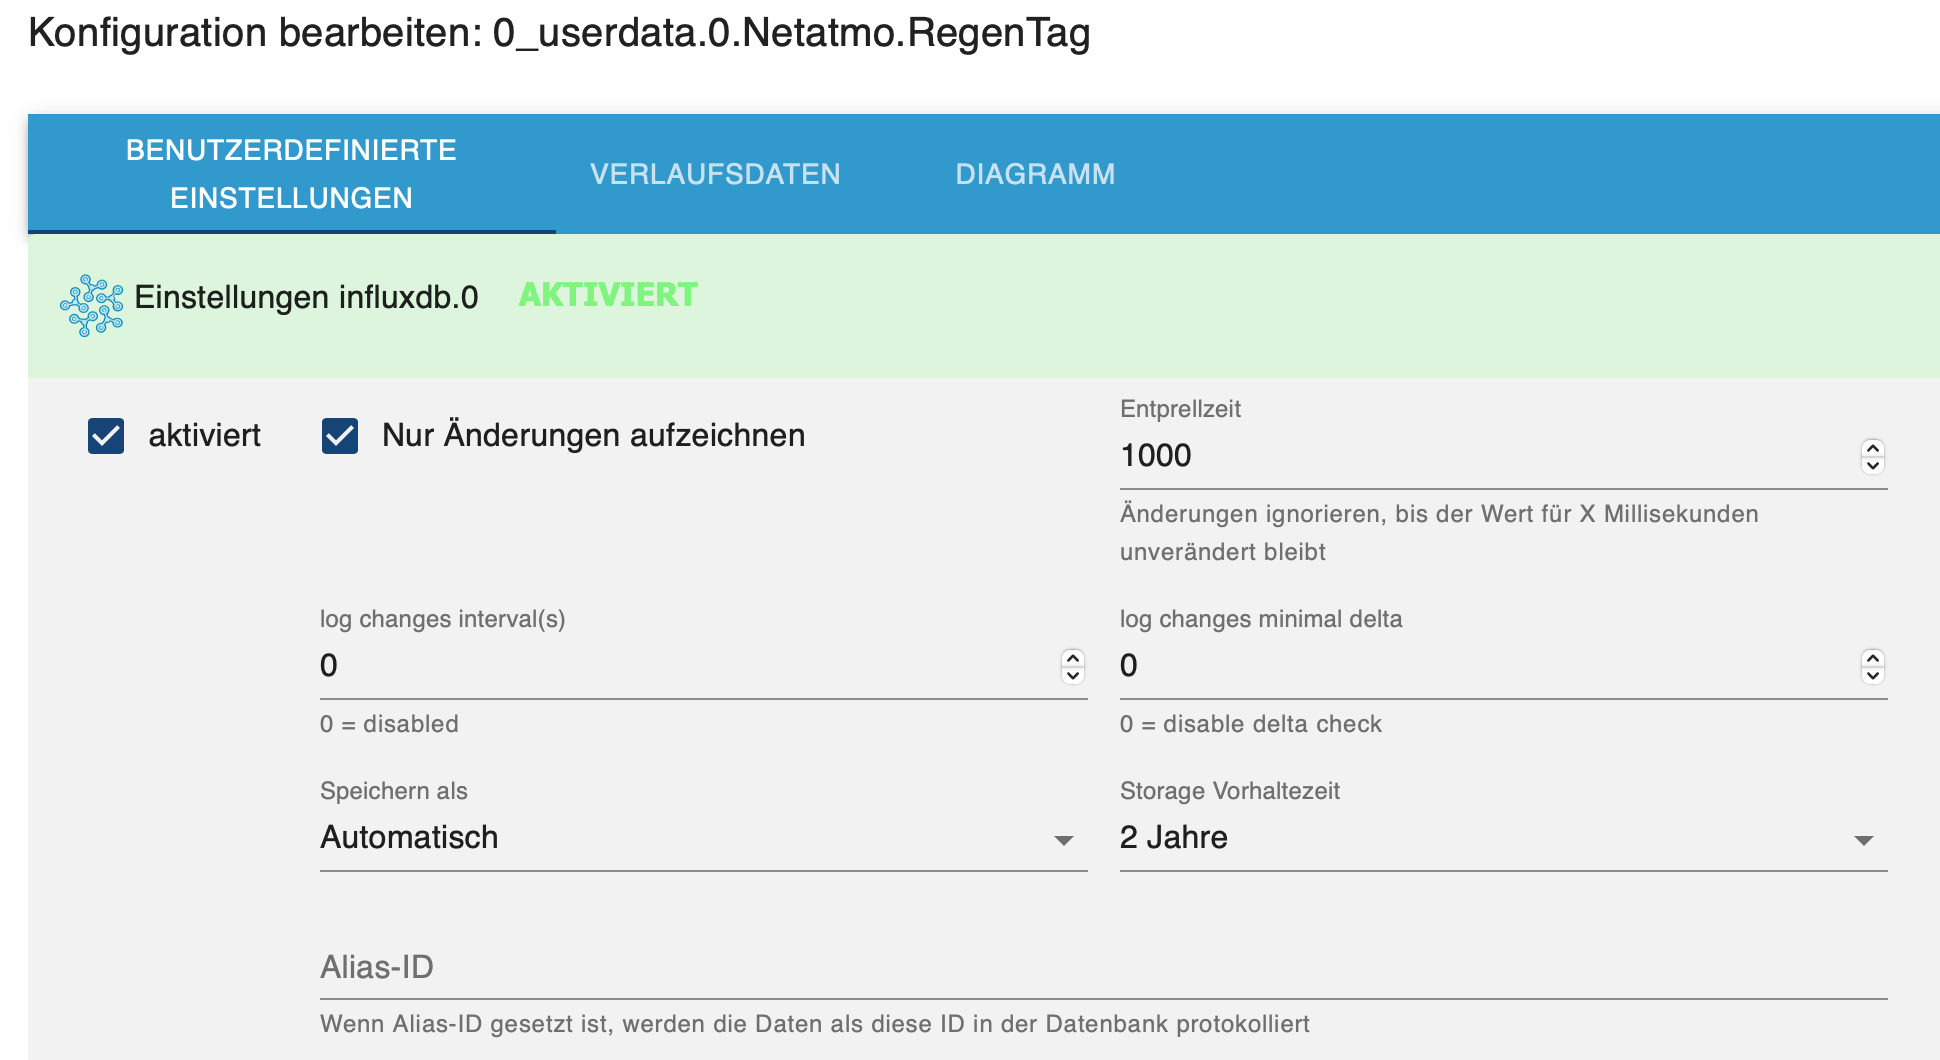The width and height of the screenshot is (1940, 1060).
Task: Click the green AKTIVIERT status label
Action: click(x=608, y=295)
